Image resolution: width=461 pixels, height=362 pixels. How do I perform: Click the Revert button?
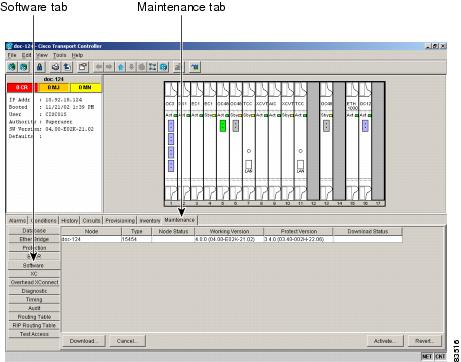(425, 341)
